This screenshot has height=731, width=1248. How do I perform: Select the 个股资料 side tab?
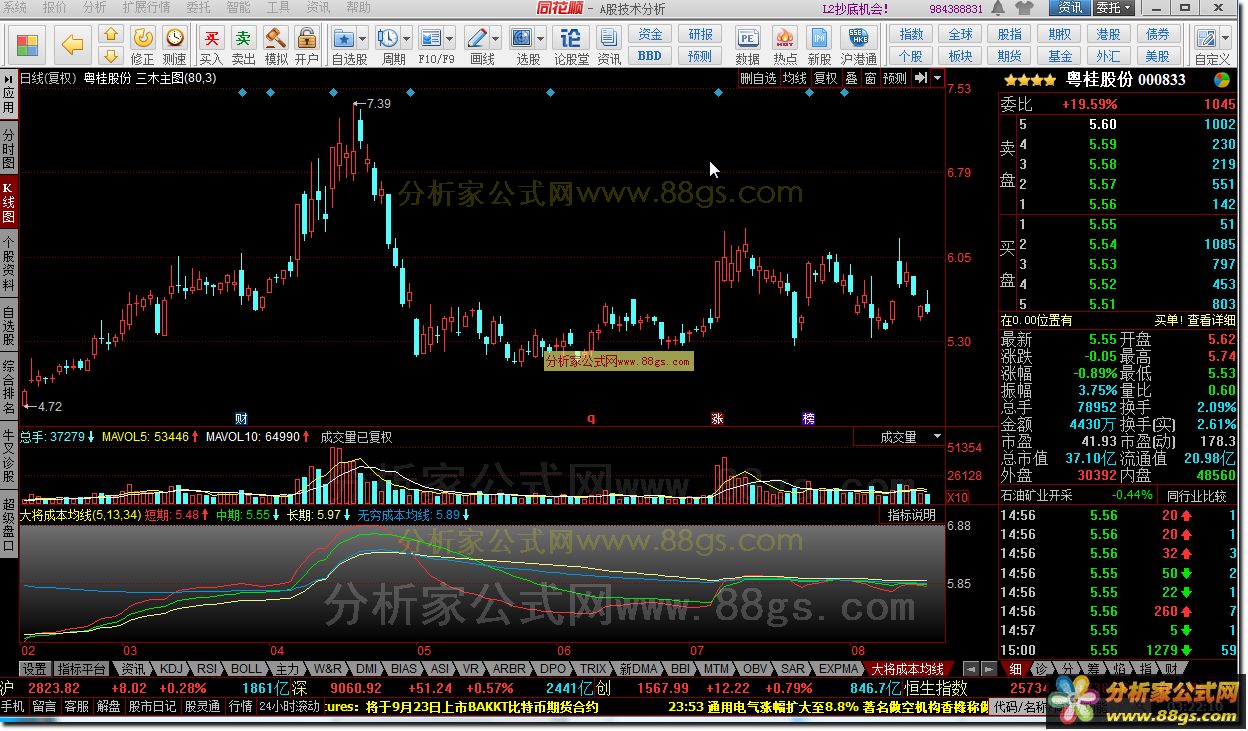click(x=8, y=264)
